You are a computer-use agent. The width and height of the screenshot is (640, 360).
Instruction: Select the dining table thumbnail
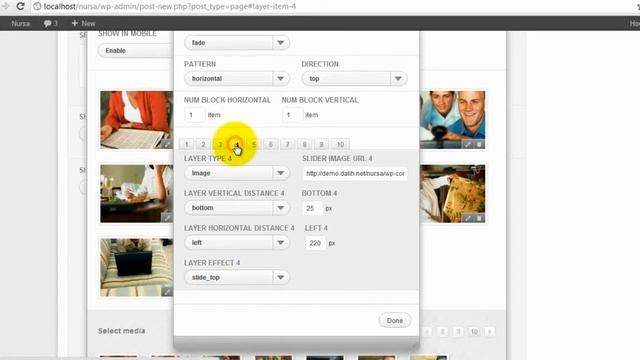point(137,193)
